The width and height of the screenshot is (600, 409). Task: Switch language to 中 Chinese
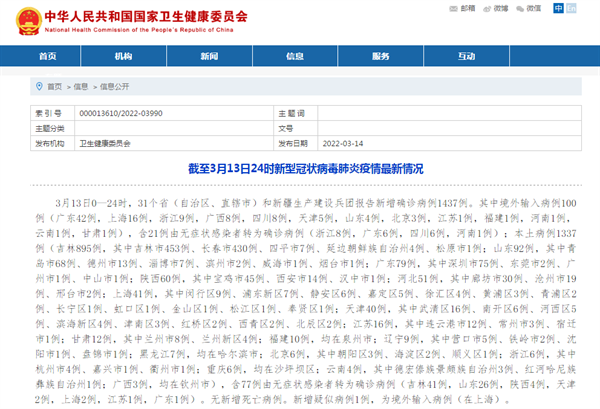[558, 8]
